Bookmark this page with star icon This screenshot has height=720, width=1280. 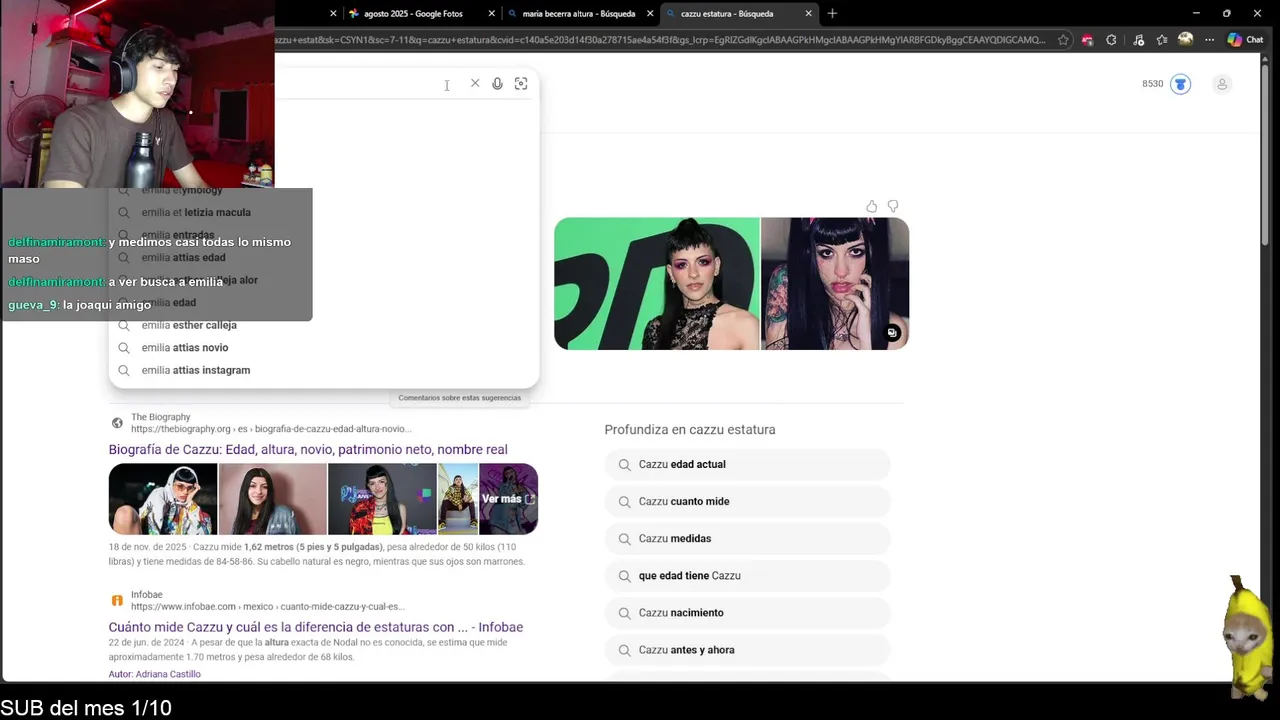[1063, 40]
